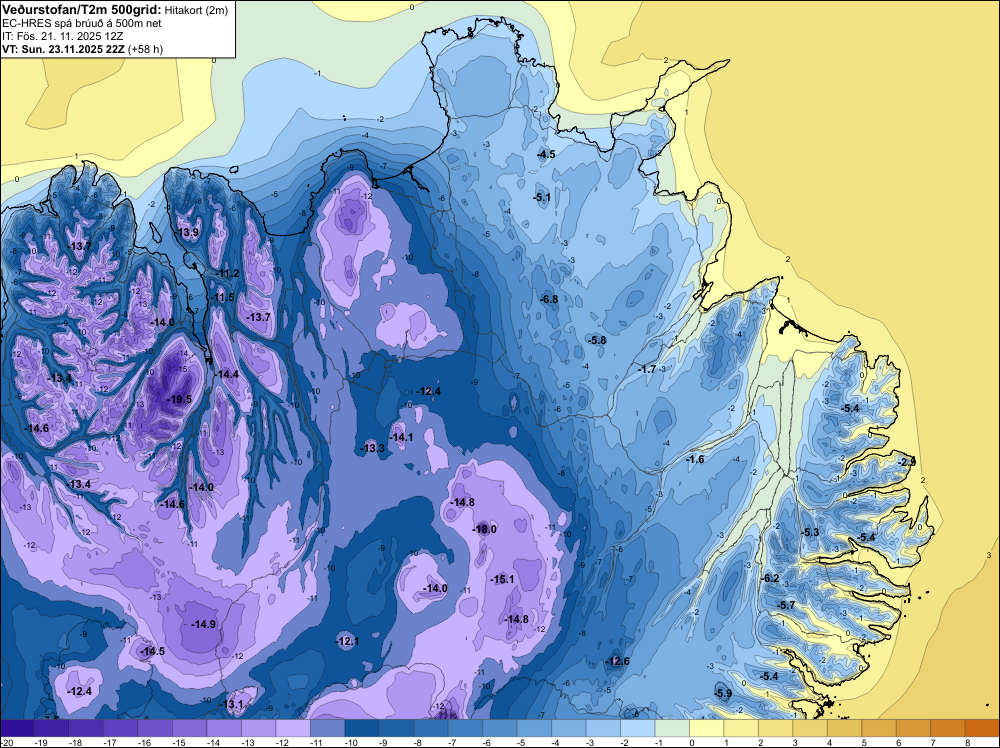The height and width of the screenshot is (748, 1000).
Task: Click the legend label '-20'
Action: click(x=8, y=743)
